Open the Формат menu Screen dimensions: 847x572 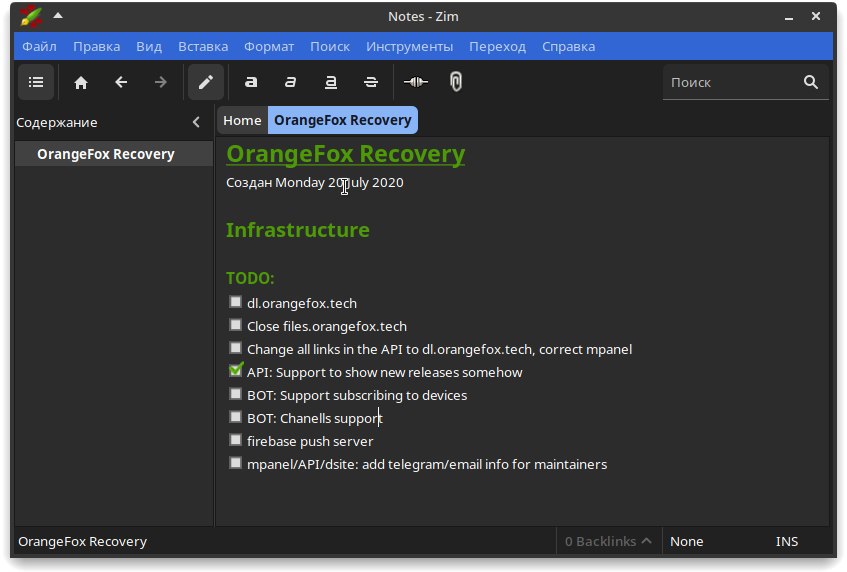click(269, 46)
